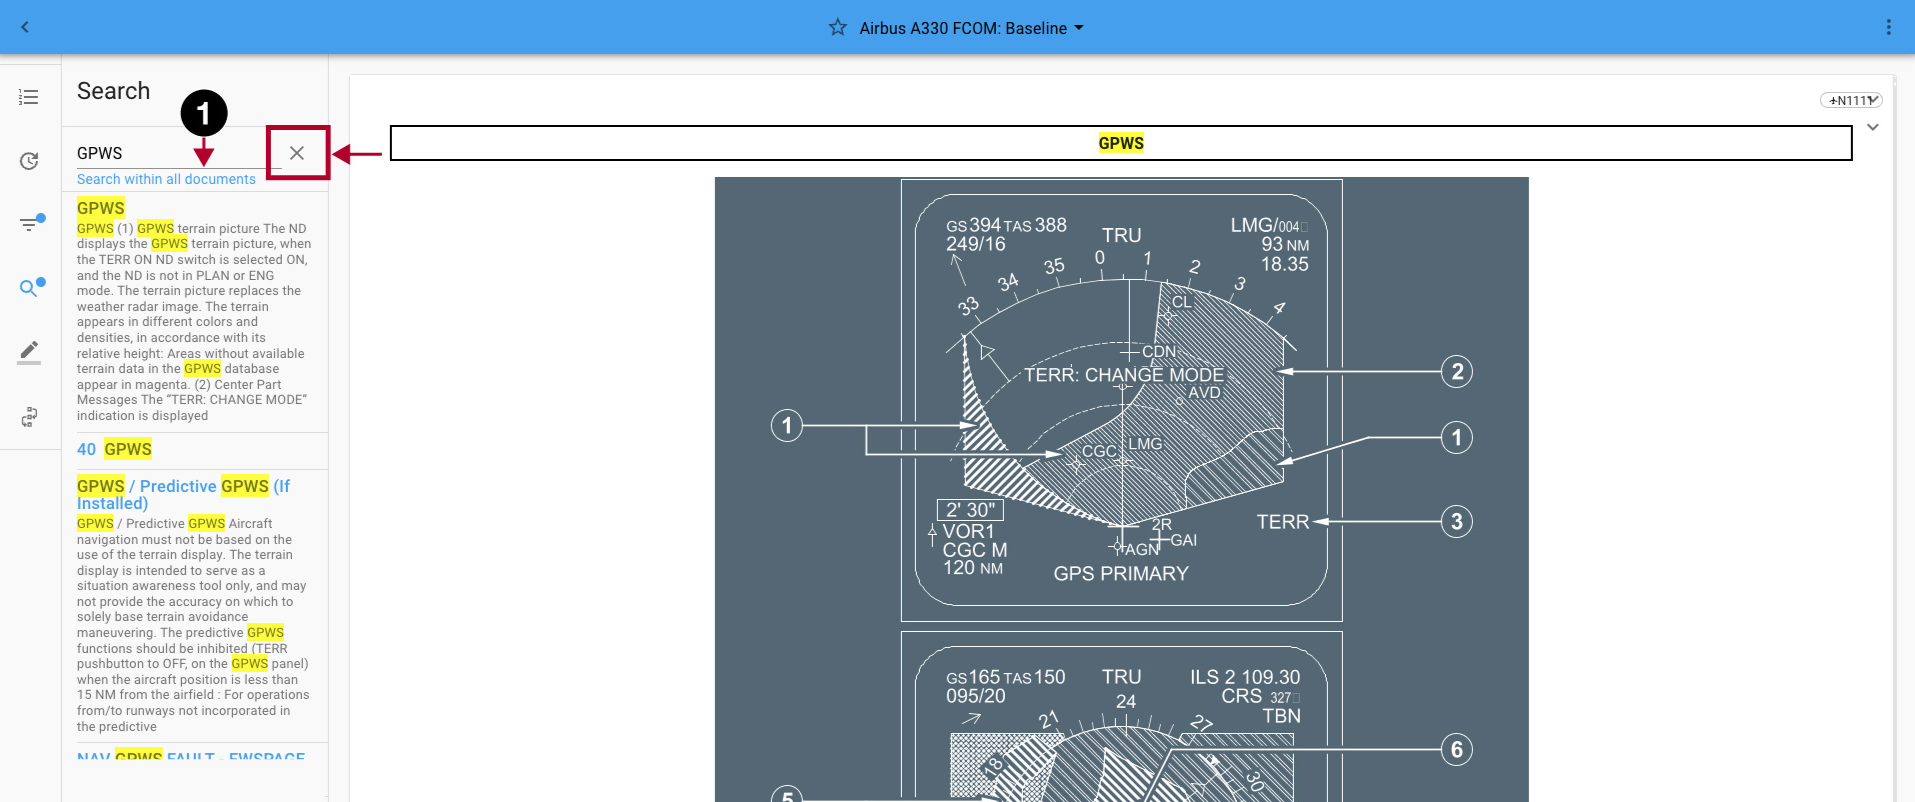
Task: Click the 'TERR: CHANGE MODE' navigation display diagram
Action: tap(1121, 400)
